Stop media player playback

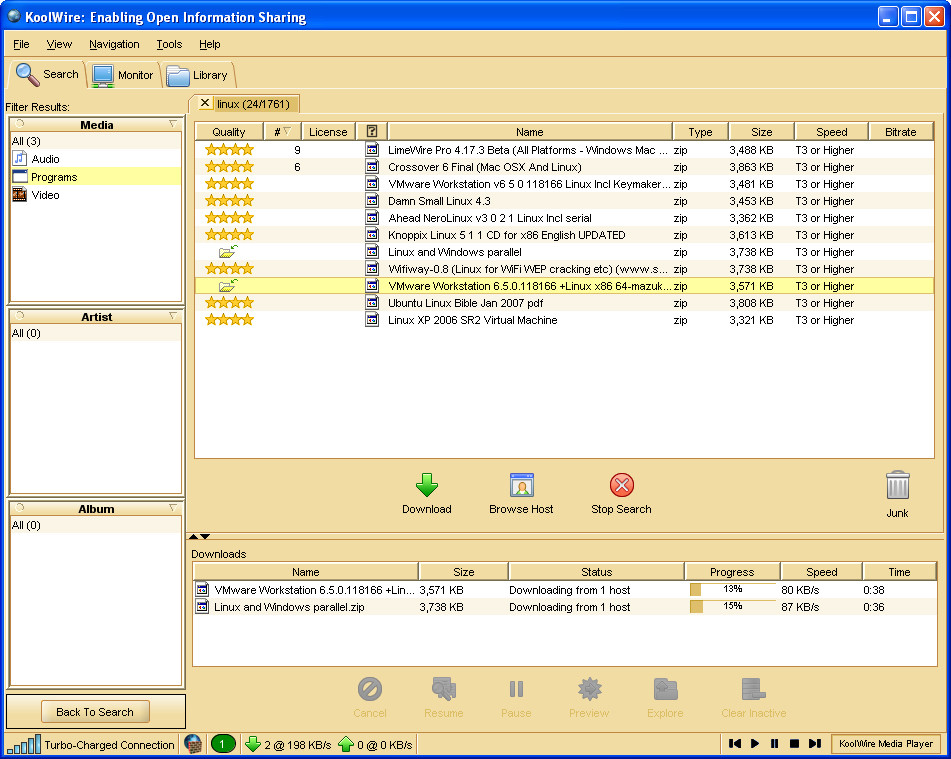tap(795, 743)
